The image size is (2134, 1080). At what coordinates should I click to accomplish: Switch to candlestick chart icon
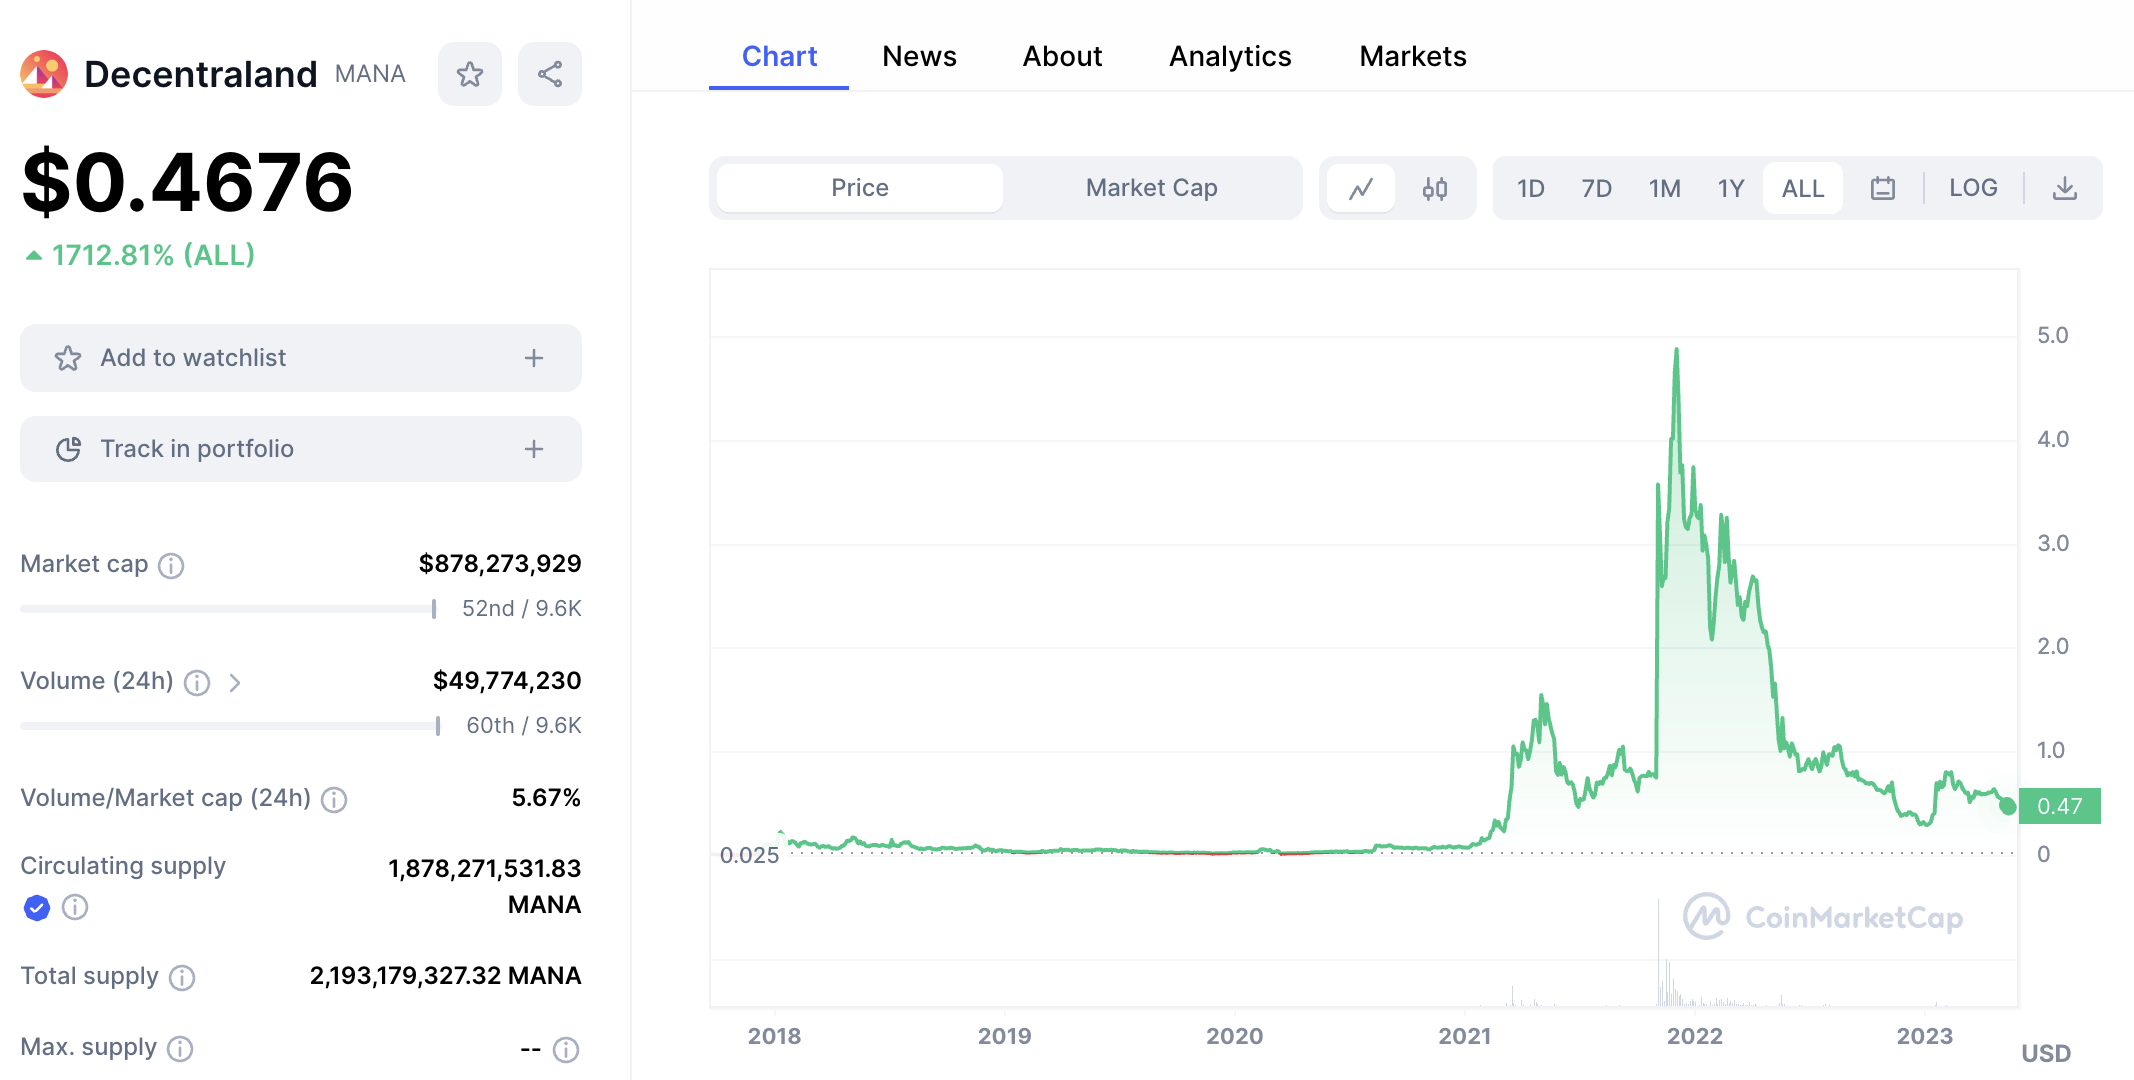pyautogui.click(x=1435, y=188)
